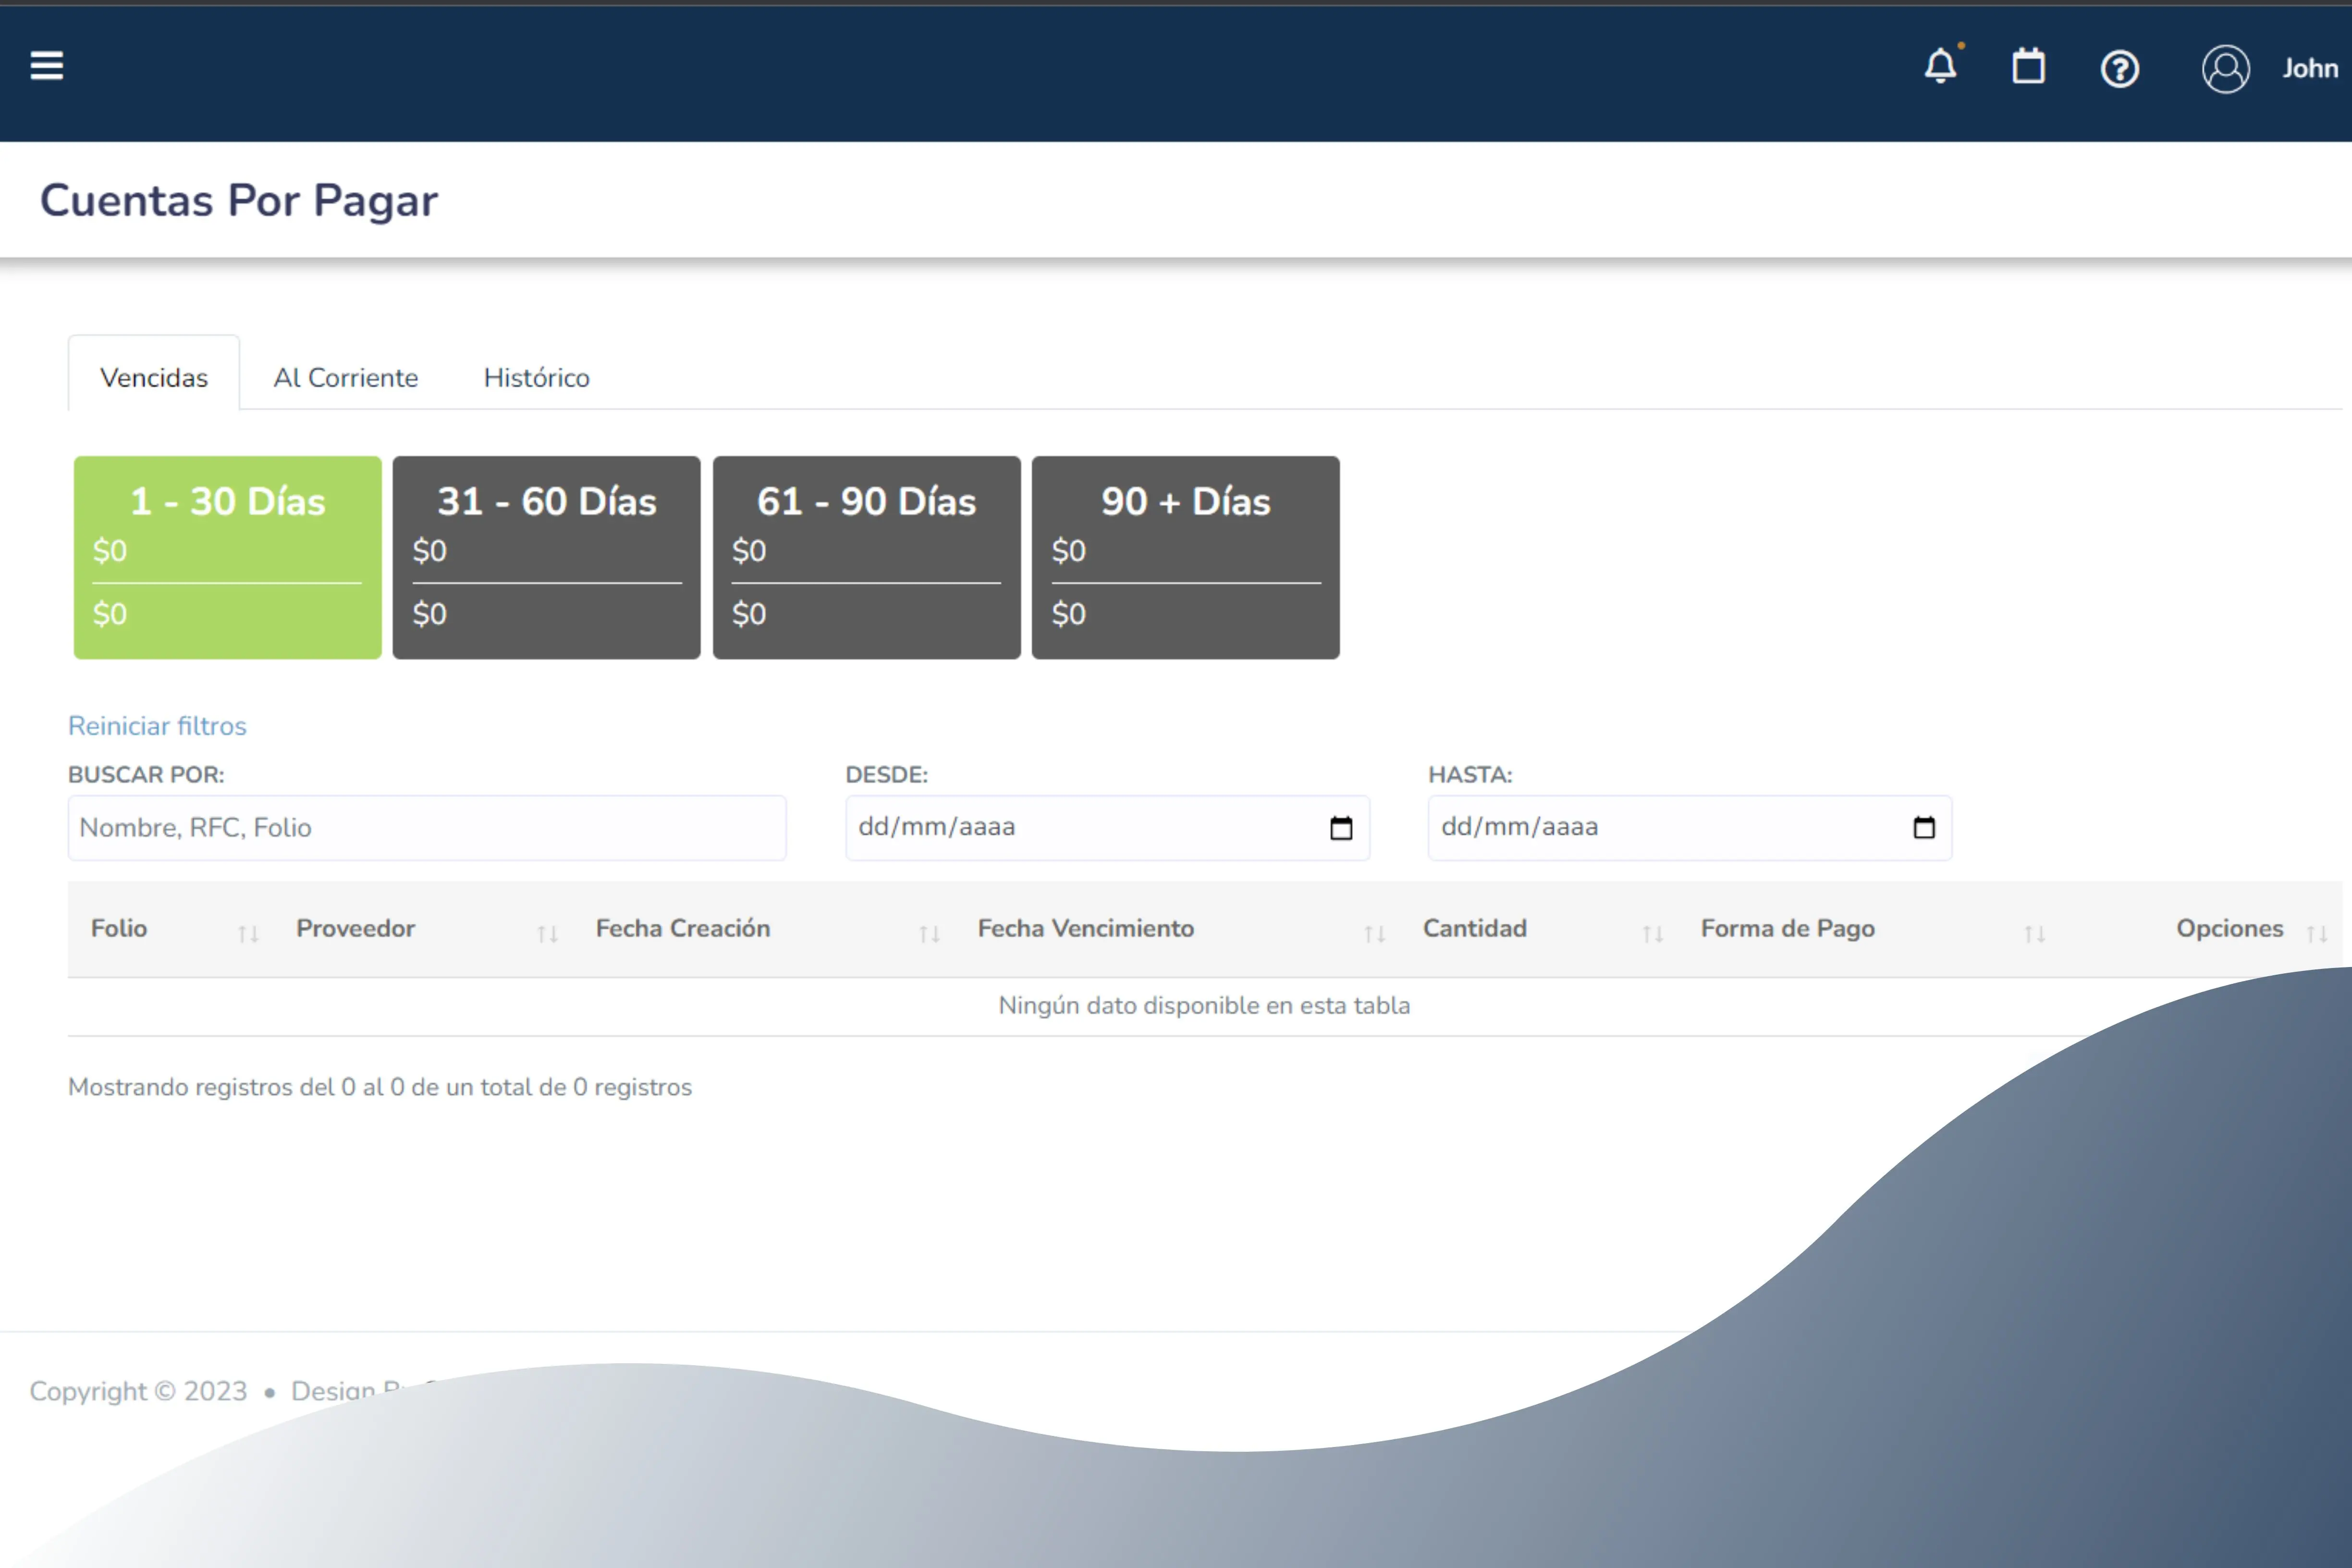Open John's account menu

pyautogui.click(x=2310, y=69)
